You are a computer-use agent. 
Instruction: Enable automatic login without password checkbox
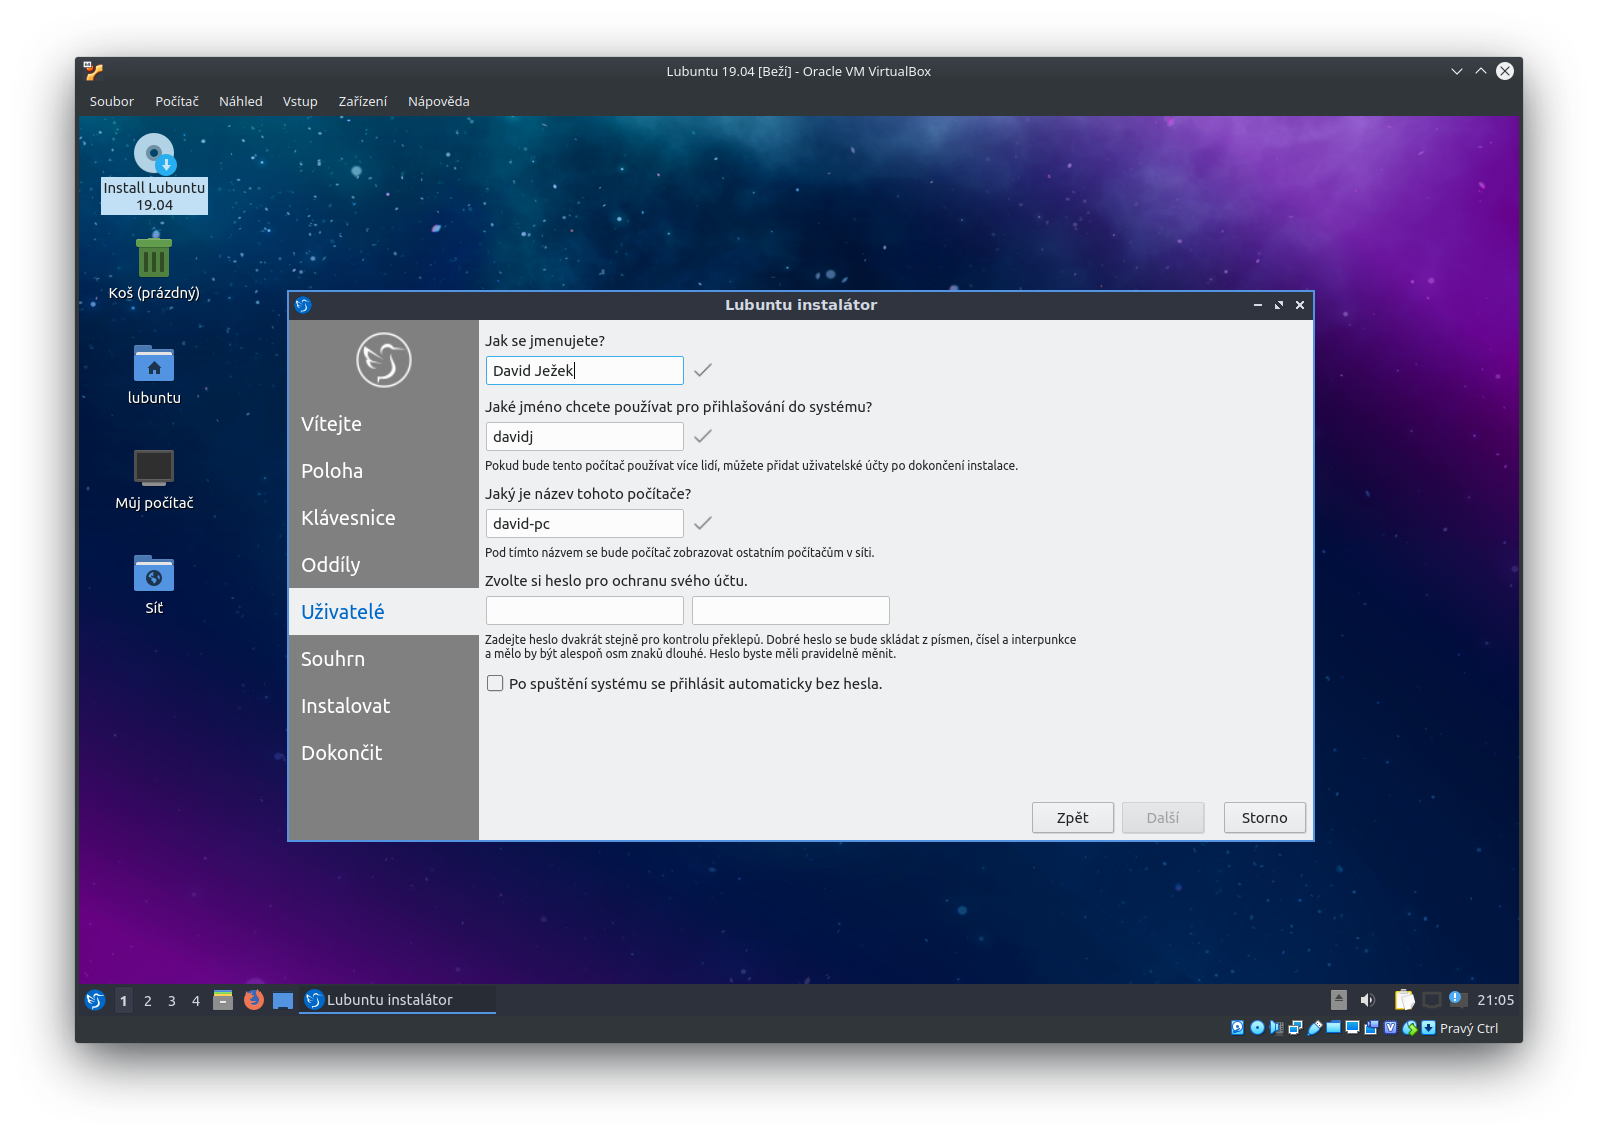coord(495,684)
